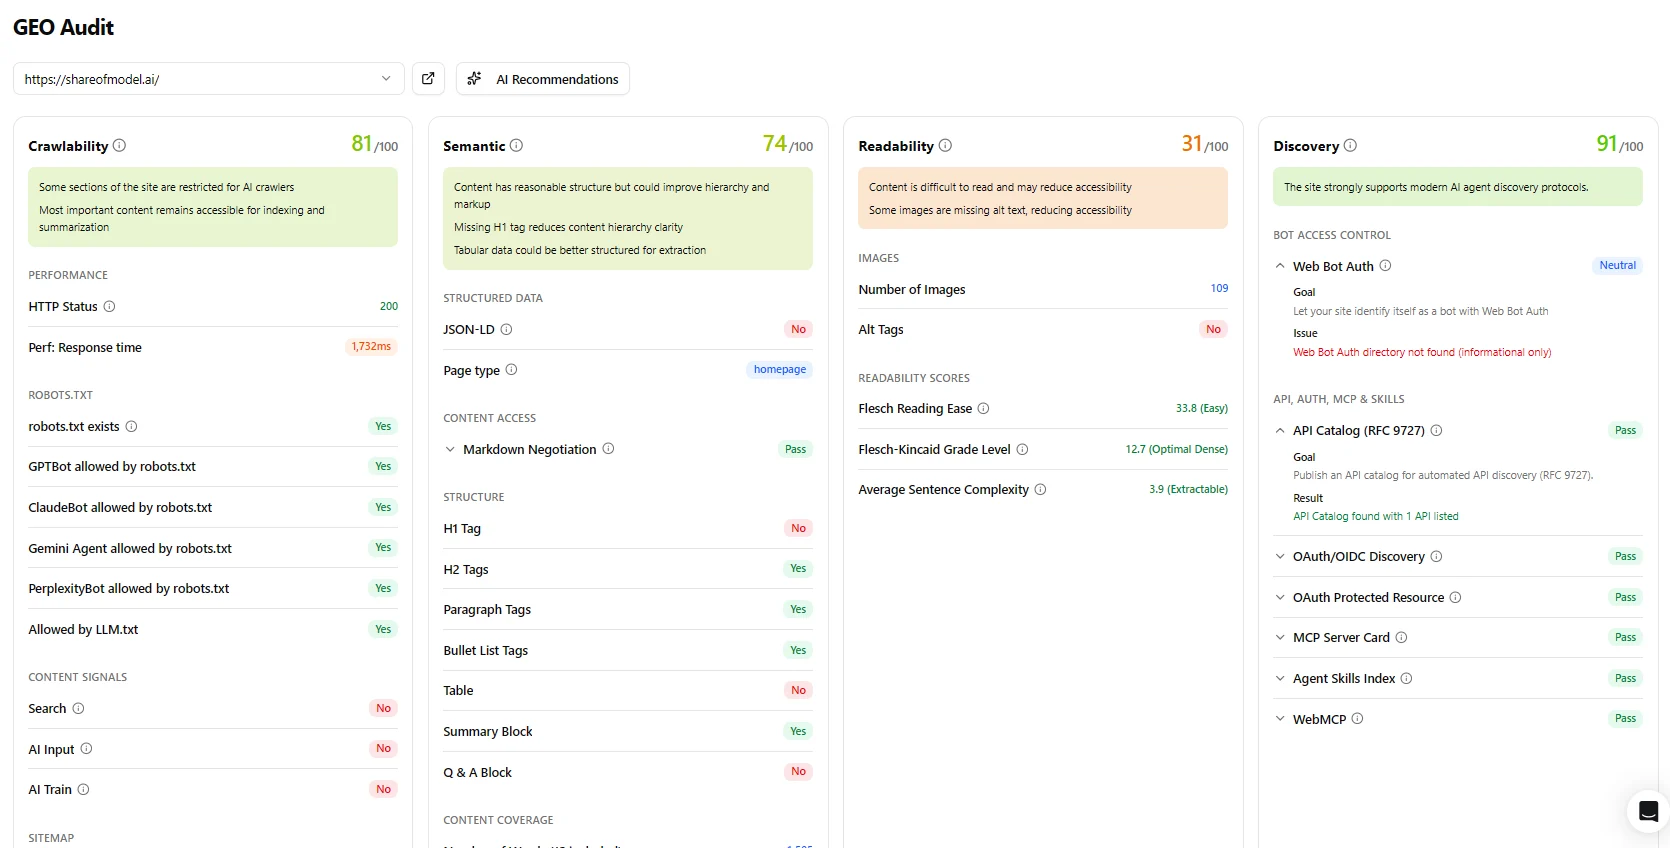This screenshot has width=1670, height=848.
Task: Show info for the Semantic score
Action: coord(516,146)
